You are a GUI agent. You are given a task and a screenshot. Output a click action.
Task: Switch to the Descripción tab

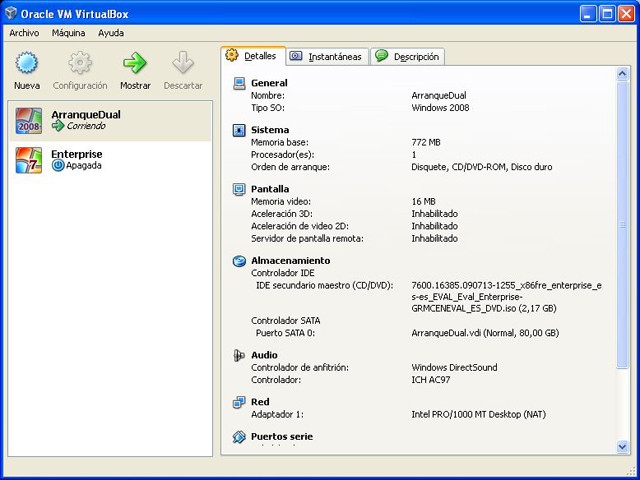407,57
